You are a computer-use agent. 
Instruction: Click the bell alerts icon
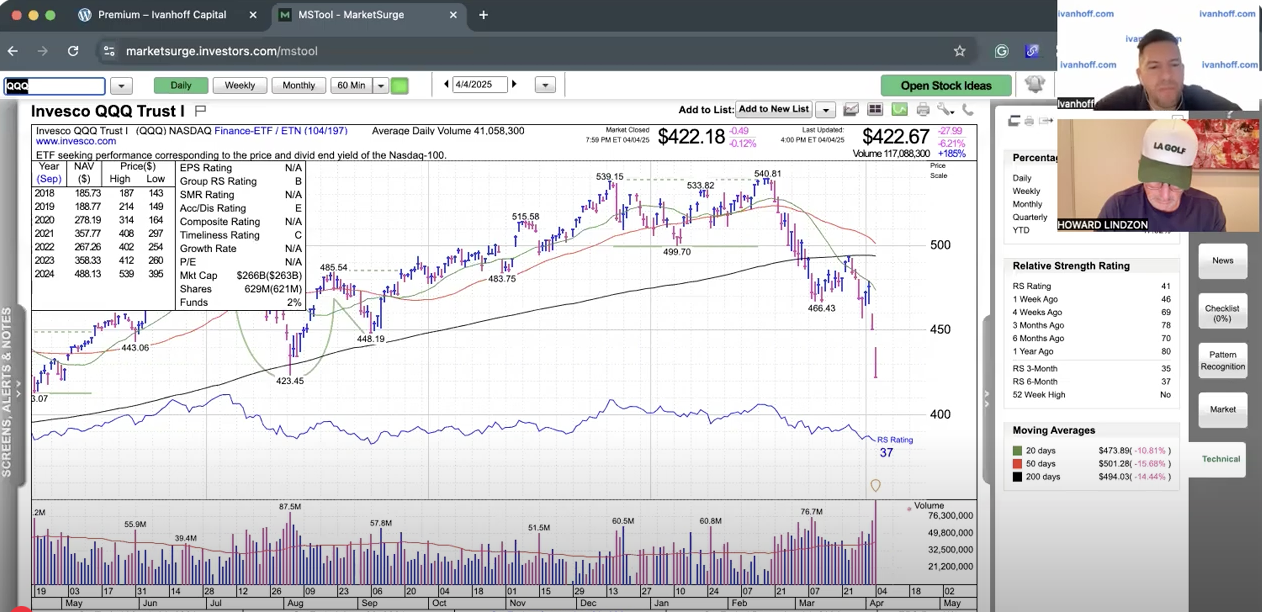point(1035,84)
